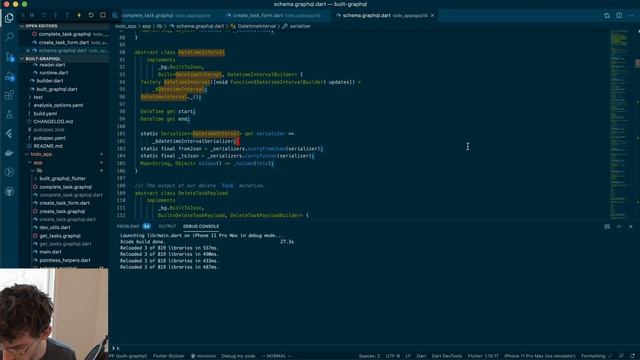The height and width of the screenshot is (360, 640).
Task: Change device iPhone 11 Pro Max in status bar
Action: click(540, 356)
